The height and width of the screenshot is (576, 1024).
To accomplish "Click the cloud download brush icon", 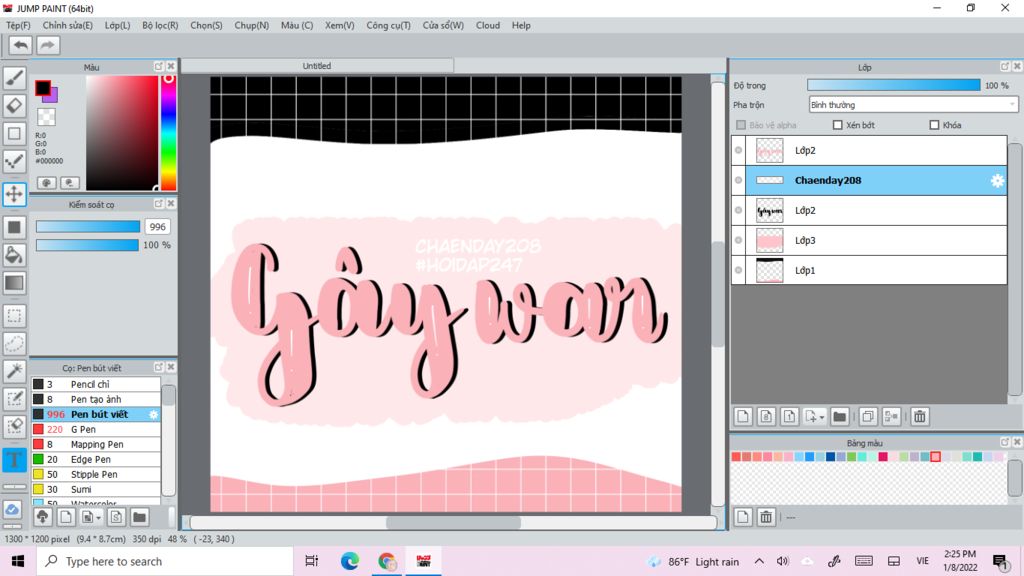I will pos(42,517).
